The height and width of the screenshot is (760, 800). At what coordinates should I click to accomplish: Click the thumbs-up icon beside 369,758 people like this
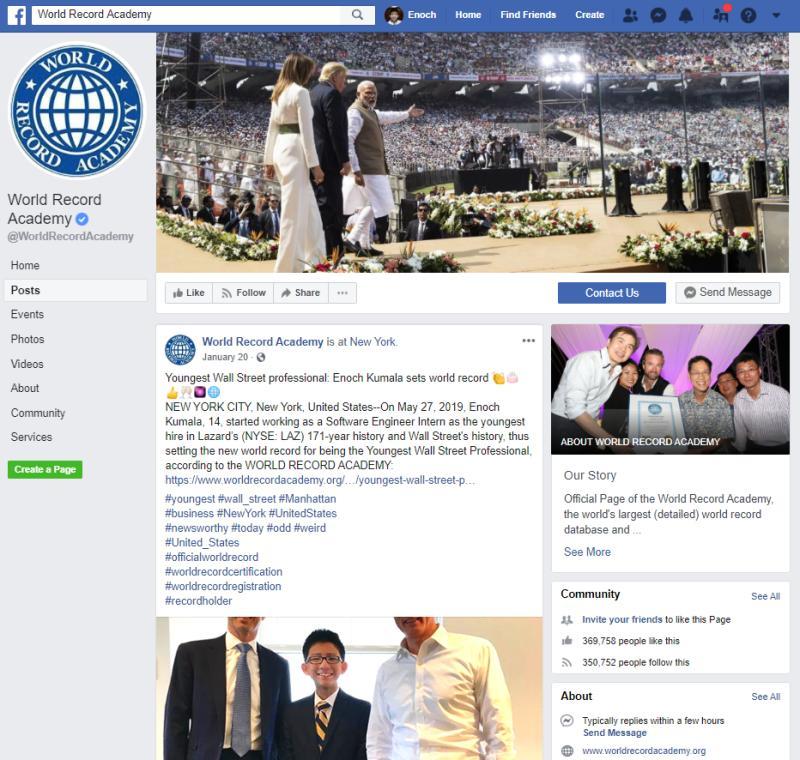(x=567, y=641)
